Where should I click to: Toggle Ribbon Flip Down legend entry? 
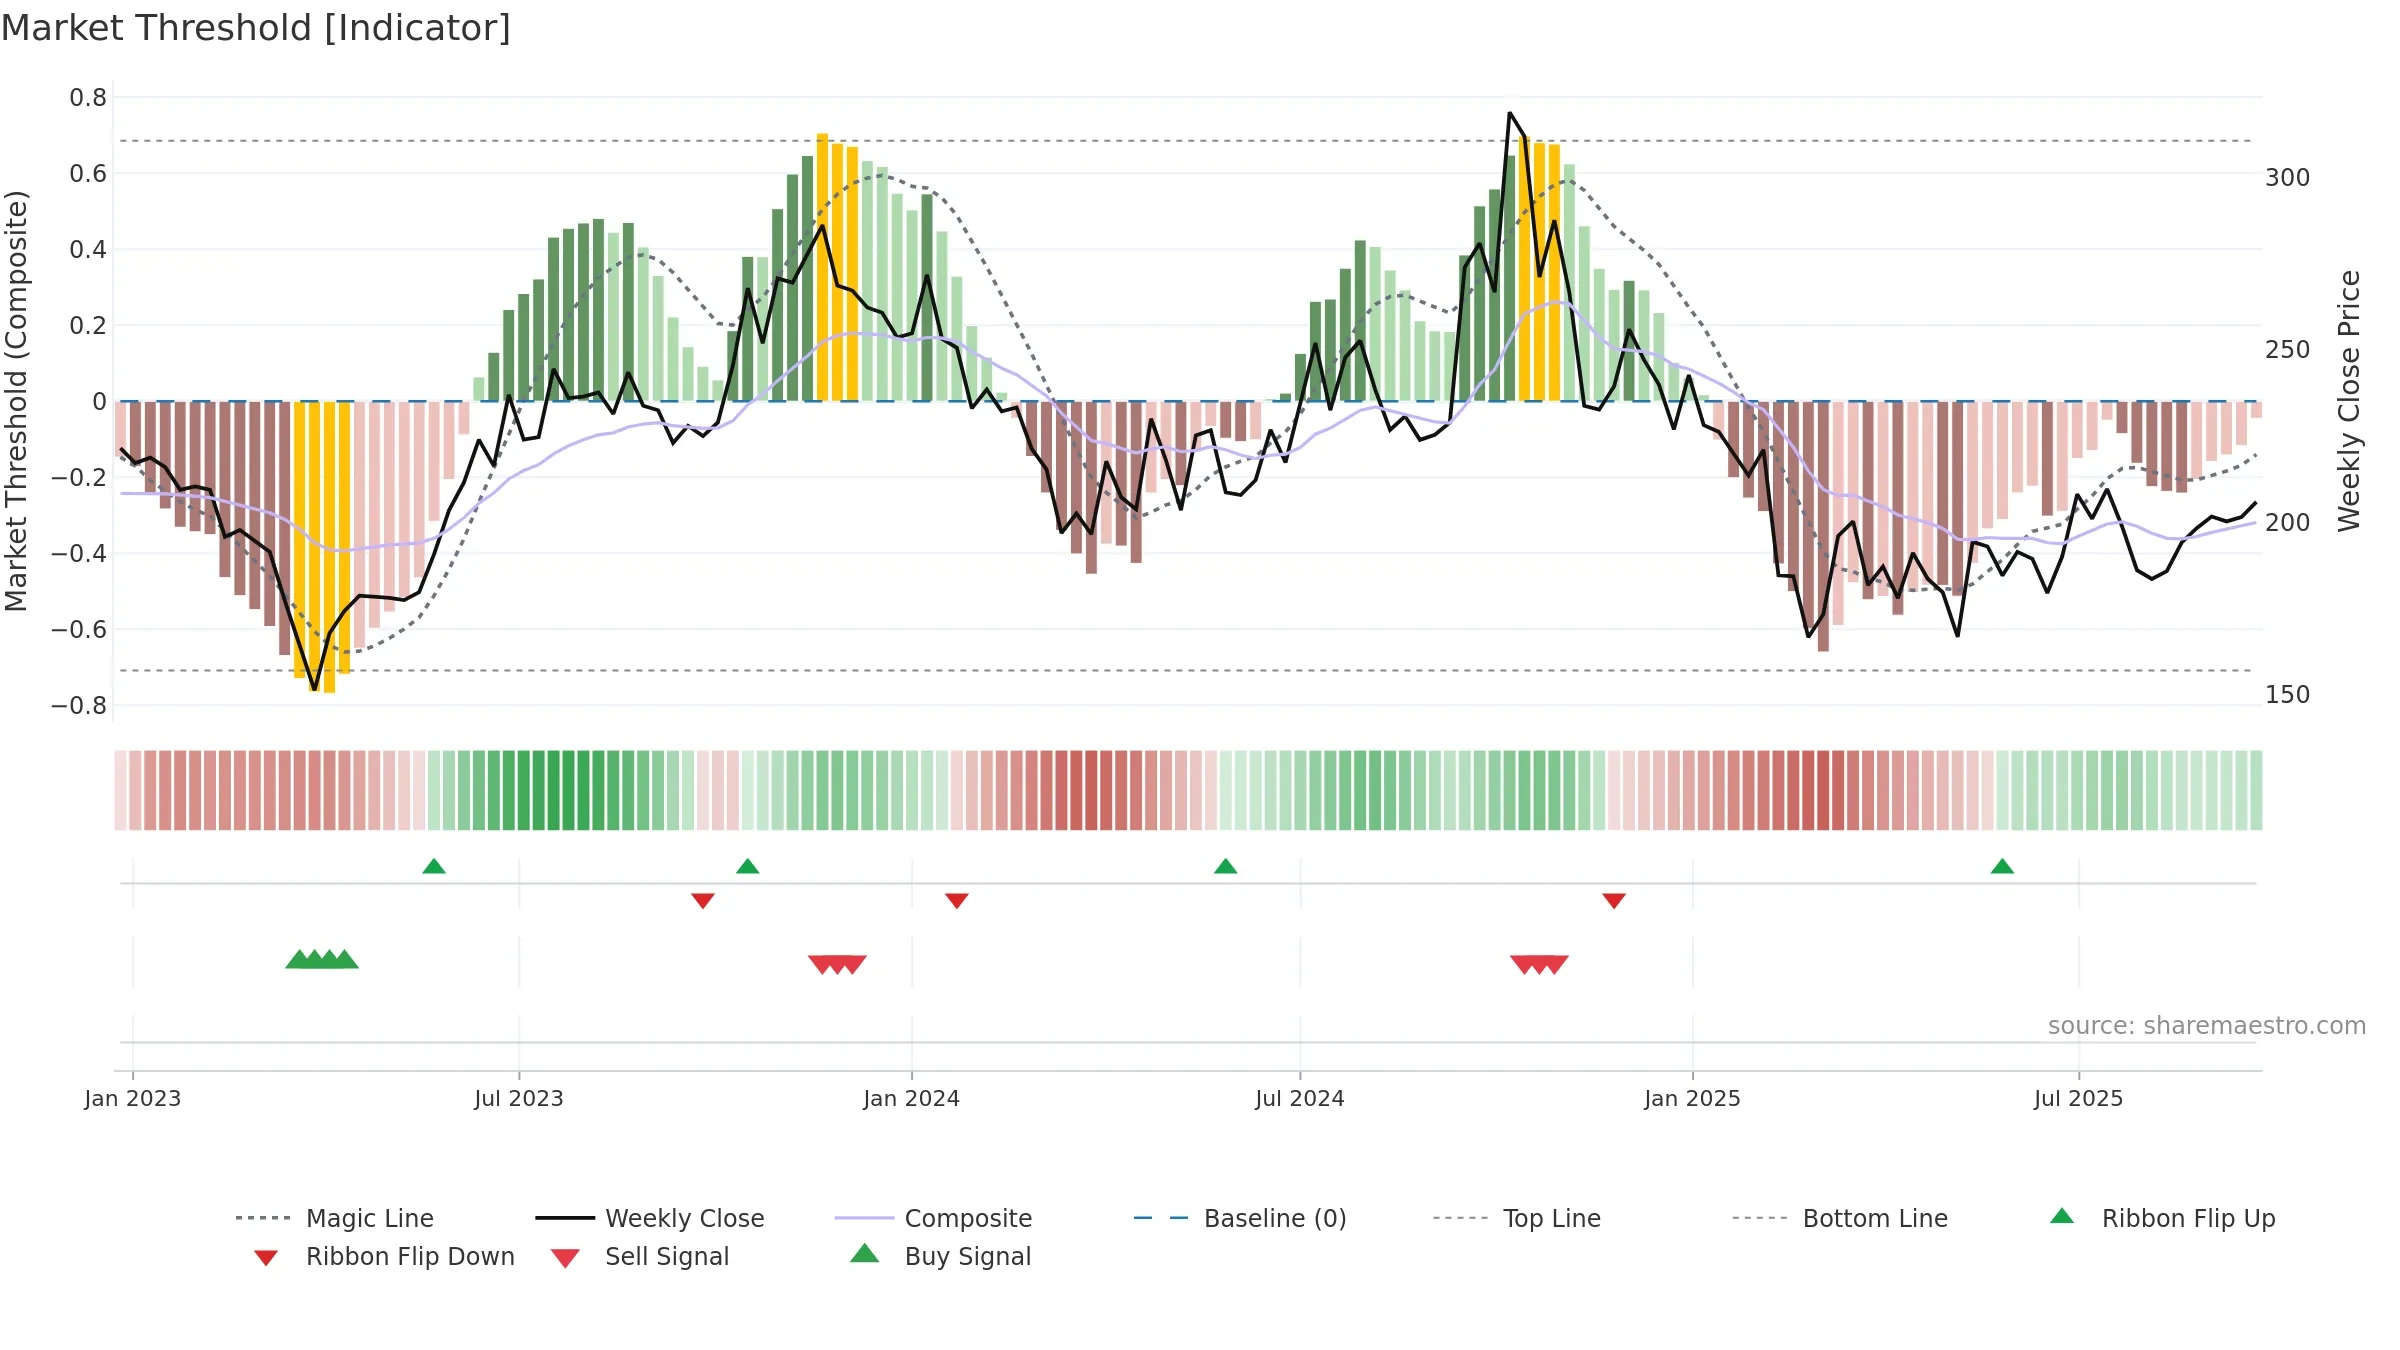(x=384, y=1257)
